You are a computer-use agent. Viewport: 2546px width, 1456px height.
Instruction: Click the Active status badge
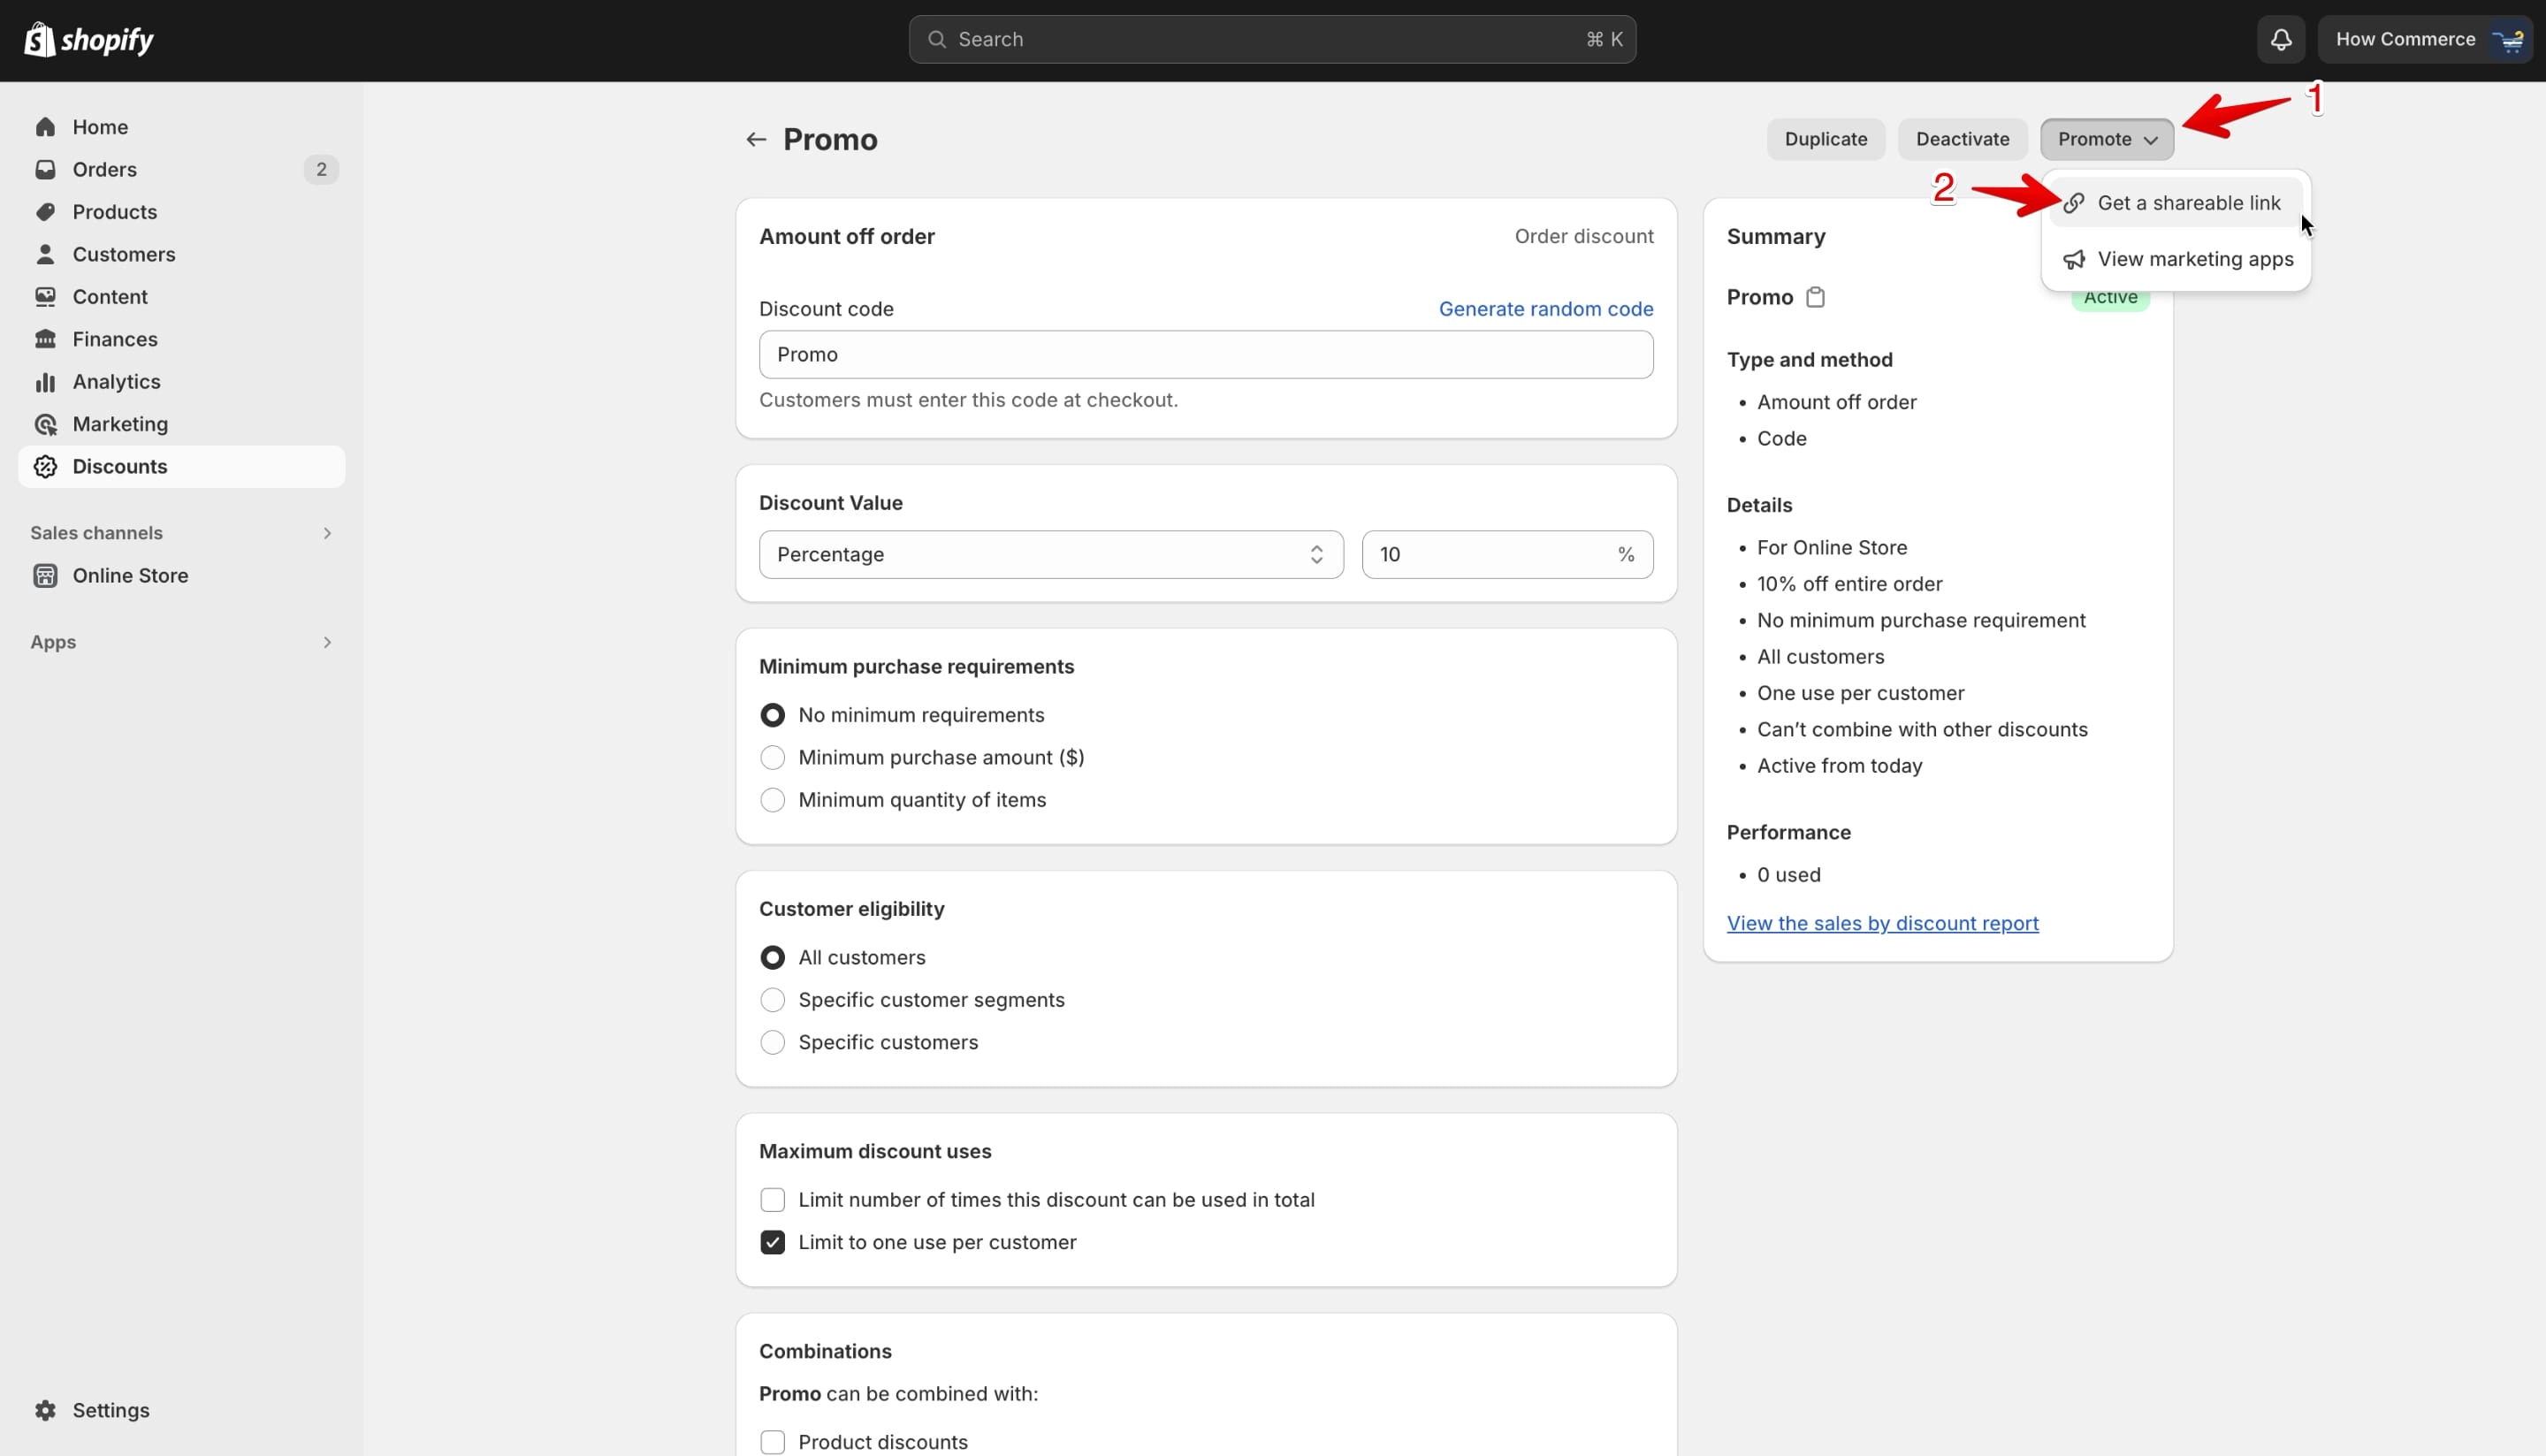click(x=2110, y=298)
